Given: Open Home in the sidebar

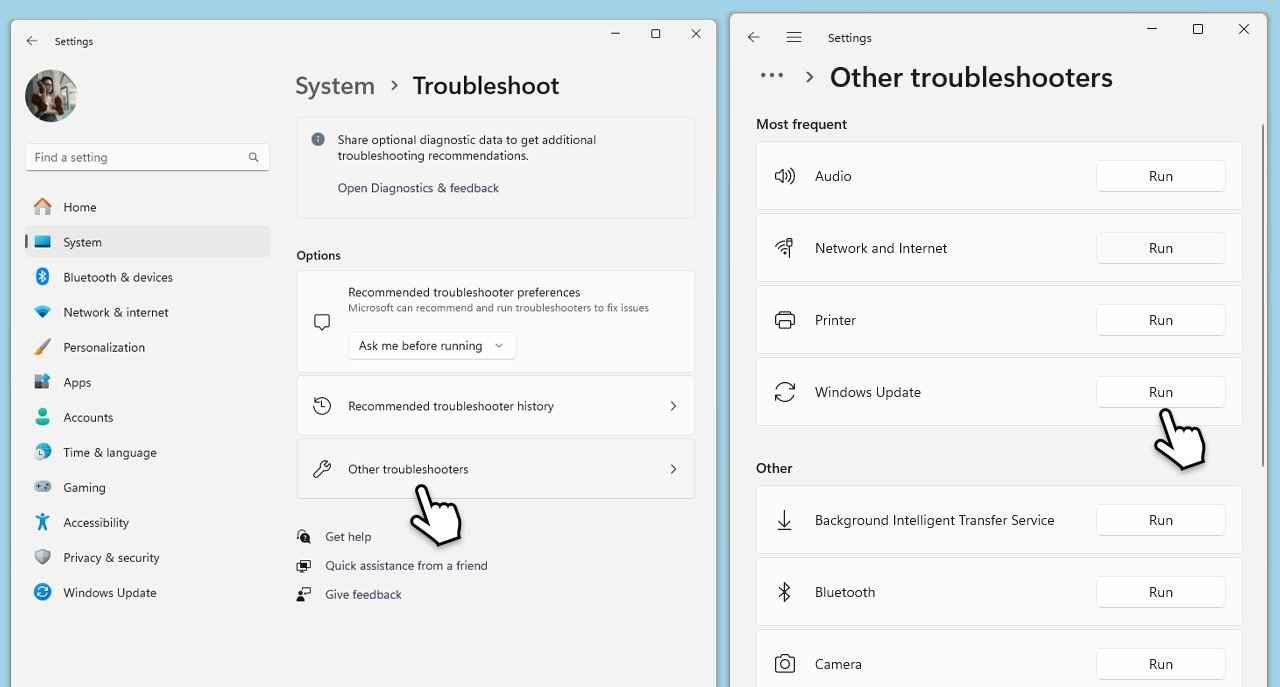Looking at the screenshot, I should tap(147, 207).
